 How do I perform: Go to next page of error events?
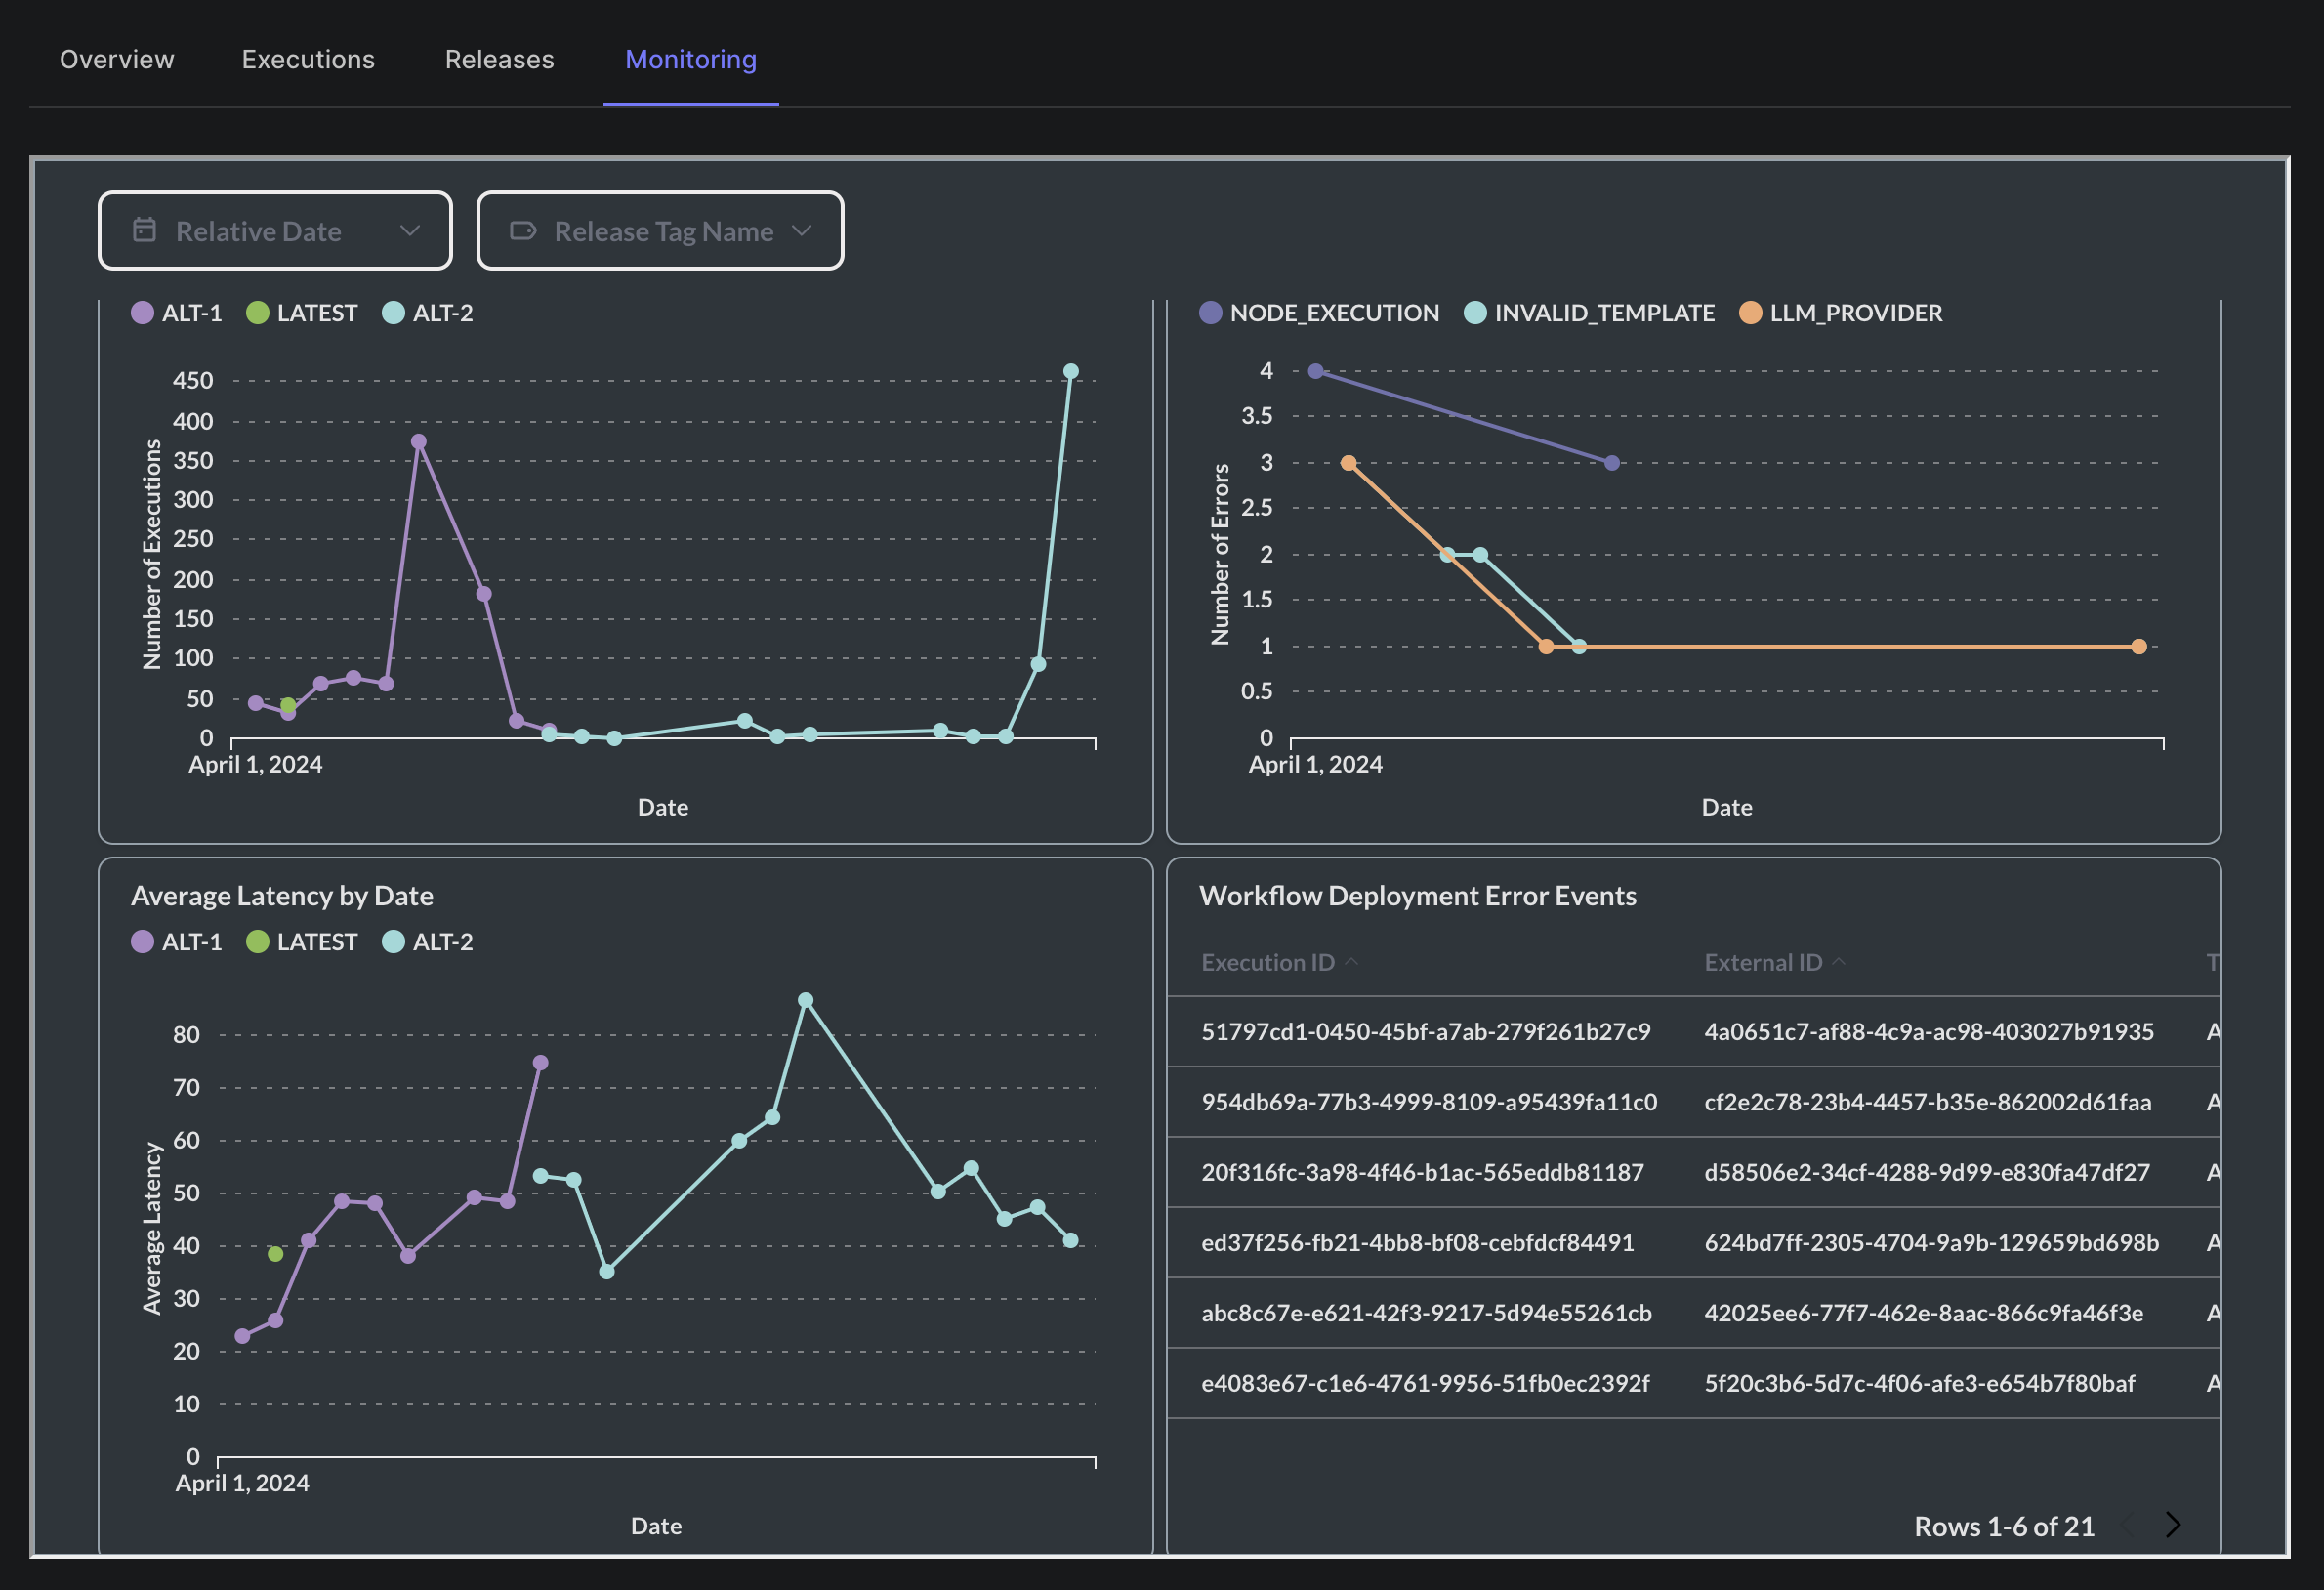(x=2172, y=1525)
